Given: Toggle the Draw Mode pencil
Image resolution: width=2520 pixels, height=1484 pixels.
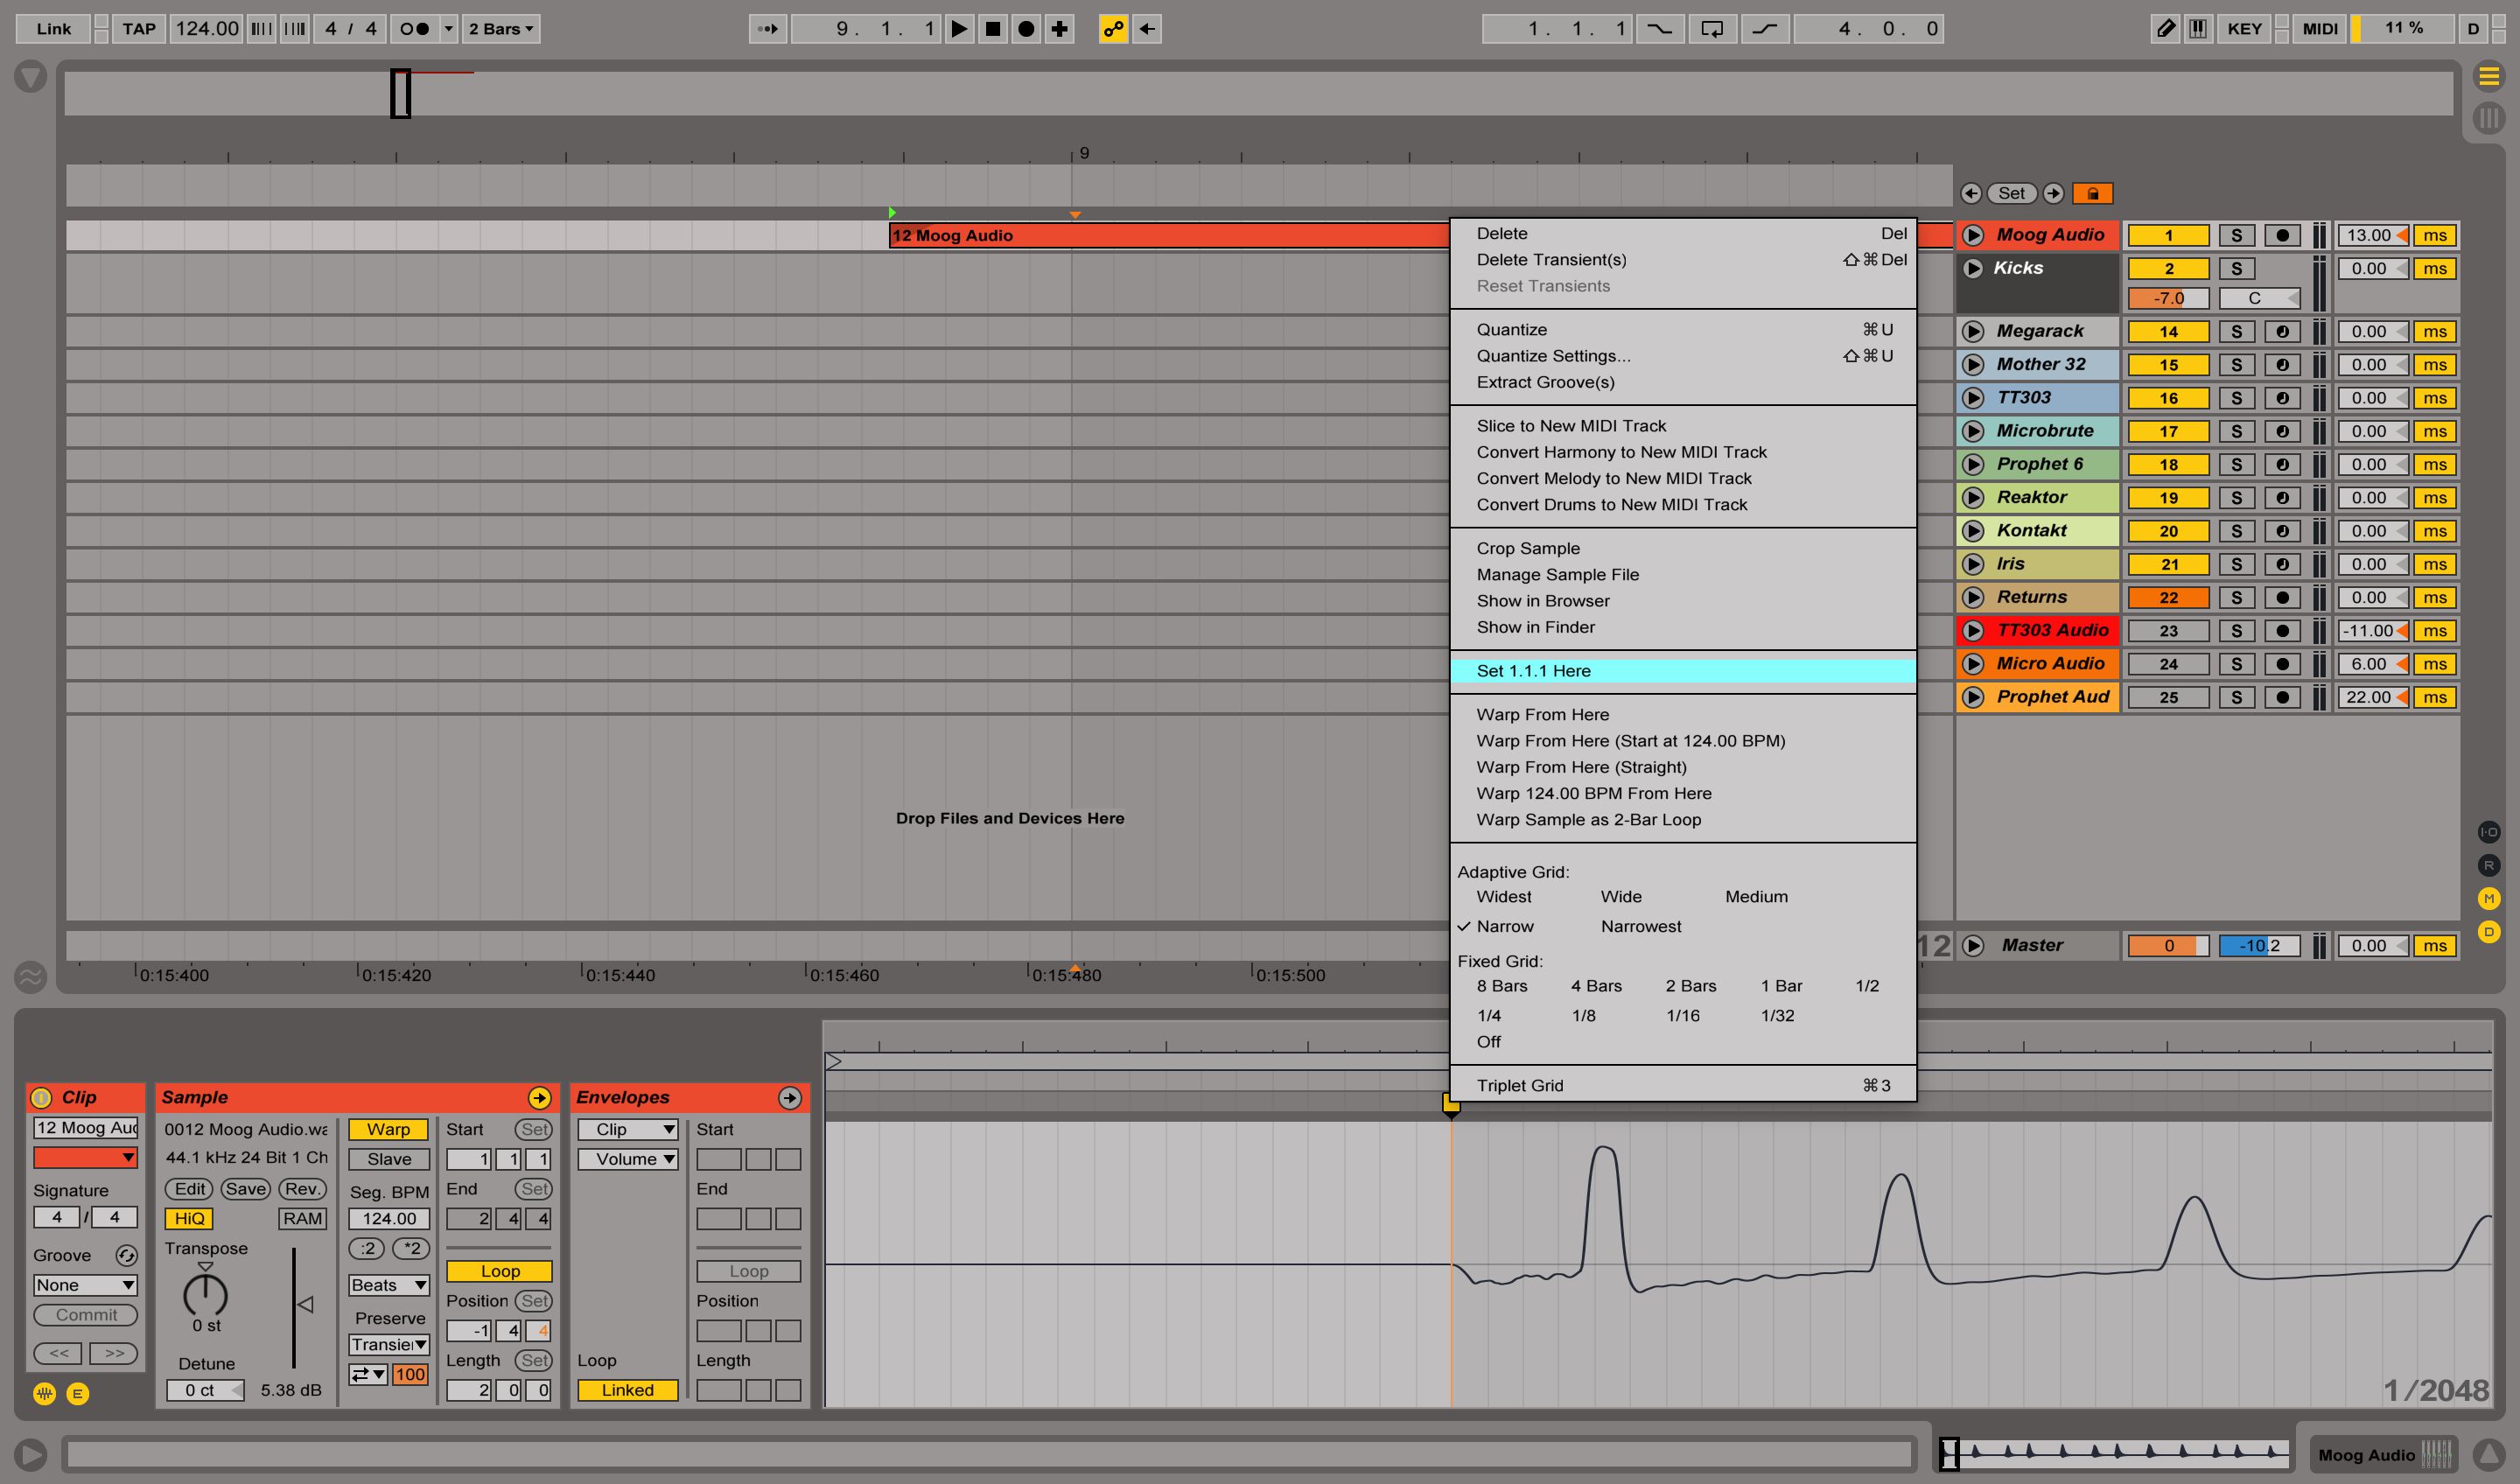Looking at the screenshot, I should [2165, 29].
